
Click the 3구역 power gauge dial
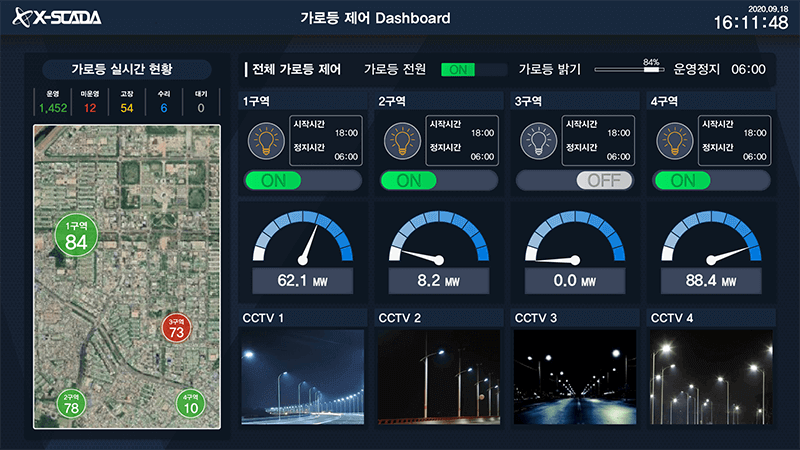tap(575, 237)
